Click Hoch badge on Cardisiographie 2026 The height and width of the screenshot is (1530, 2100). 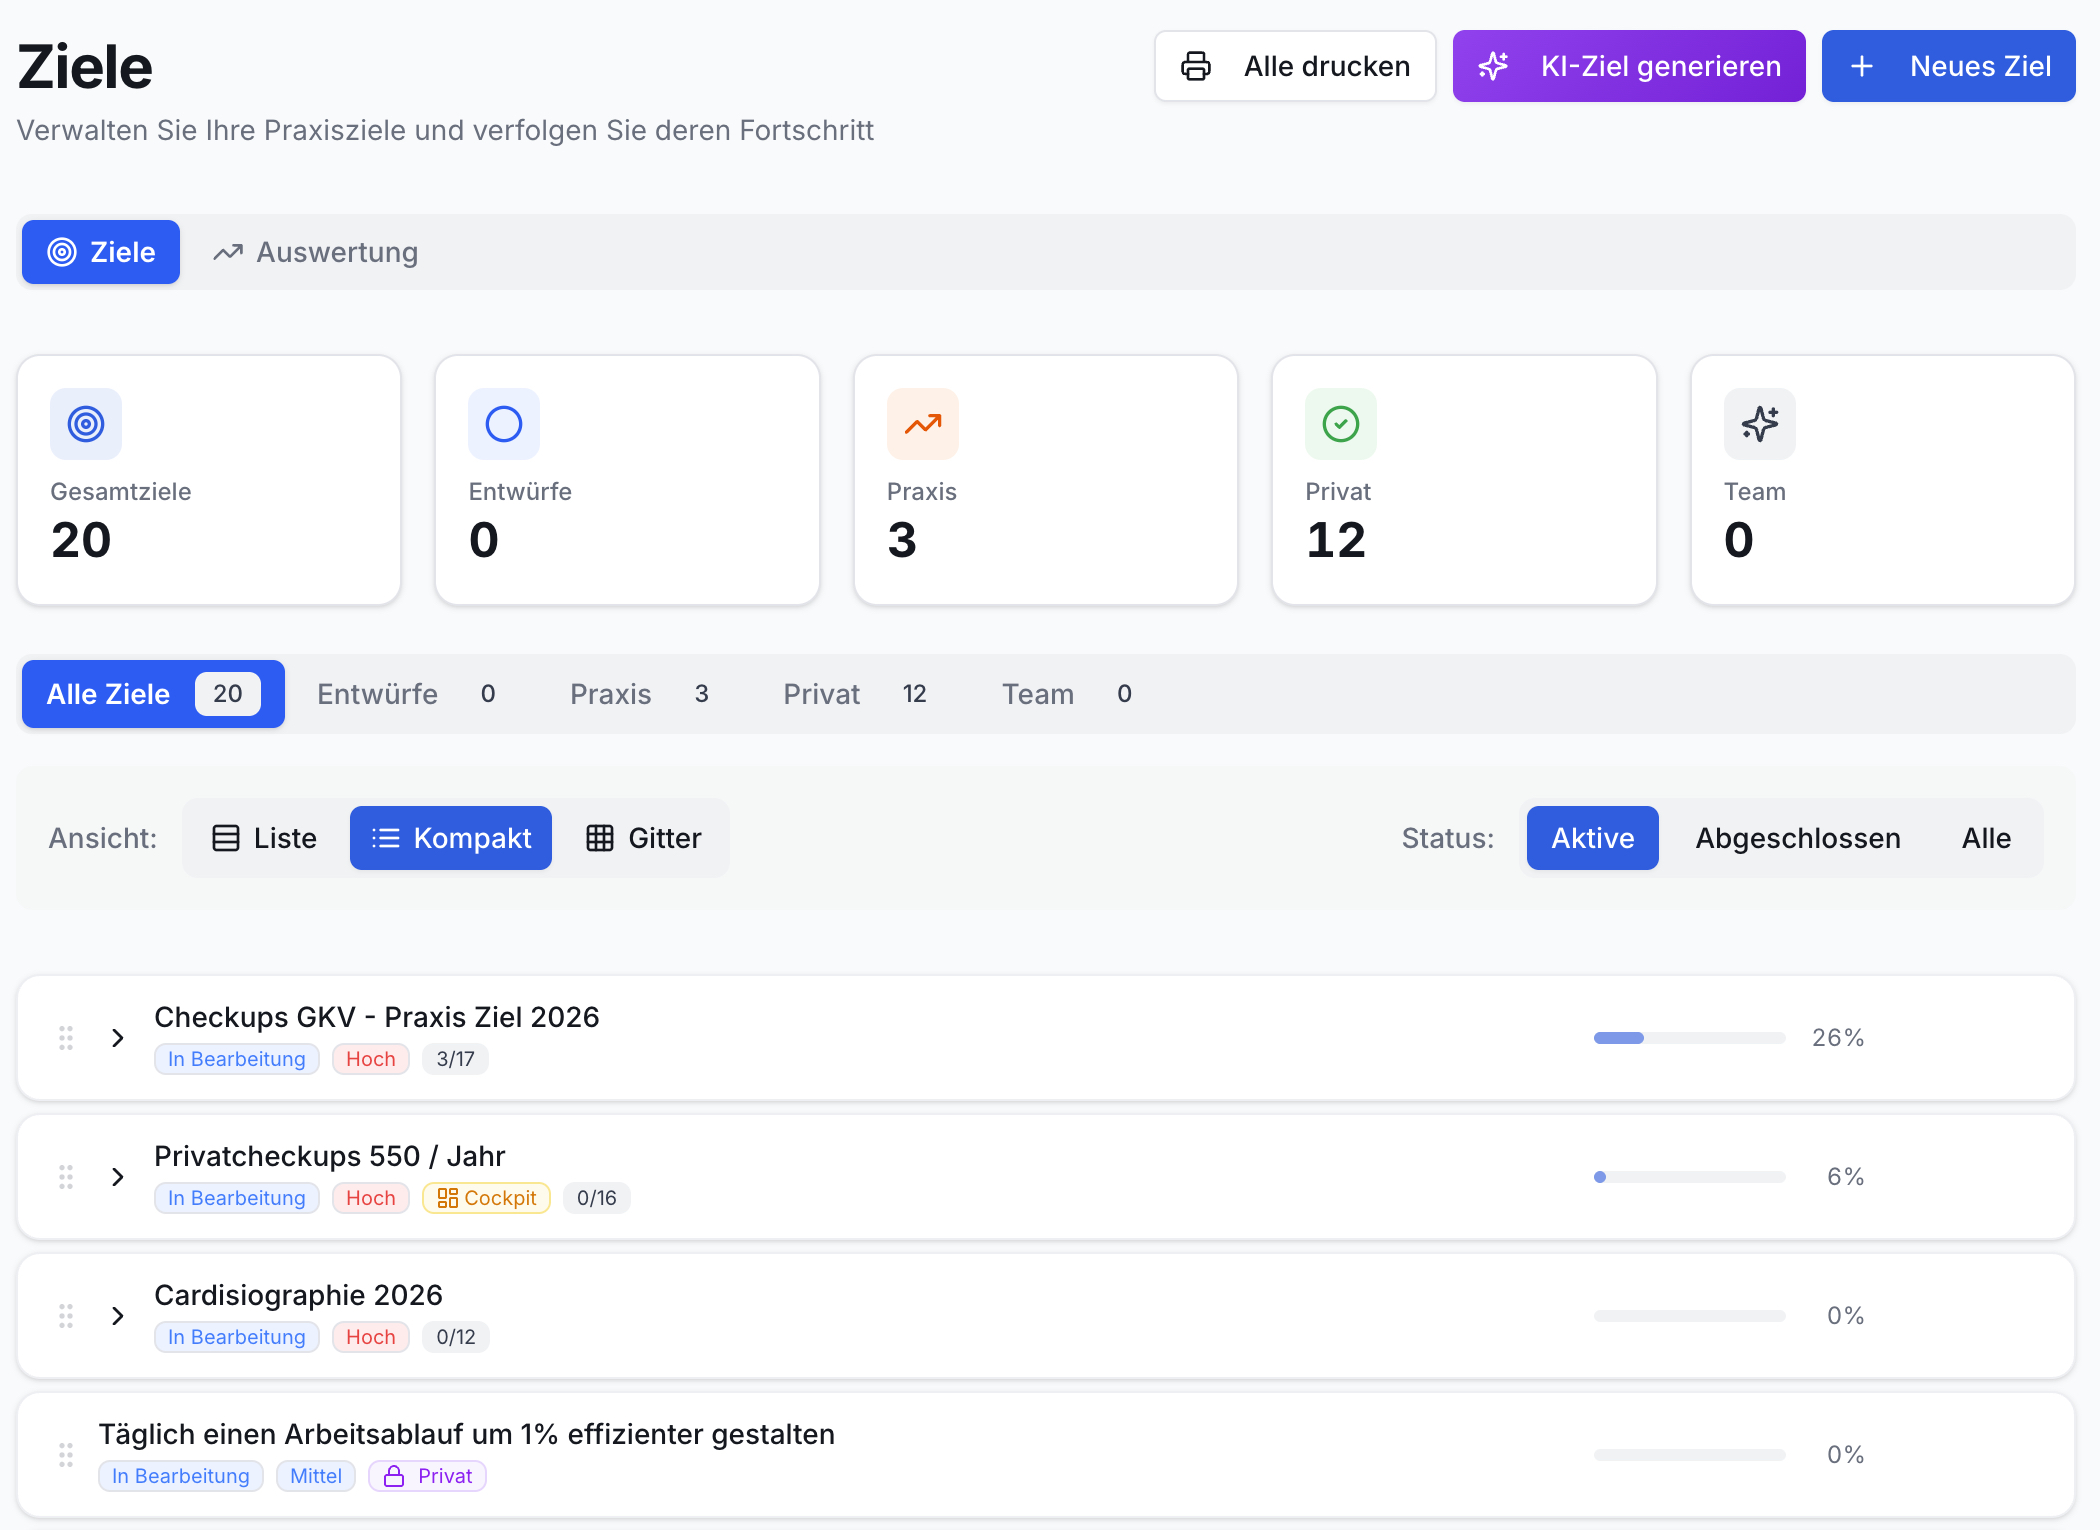tap(371, 1337)
